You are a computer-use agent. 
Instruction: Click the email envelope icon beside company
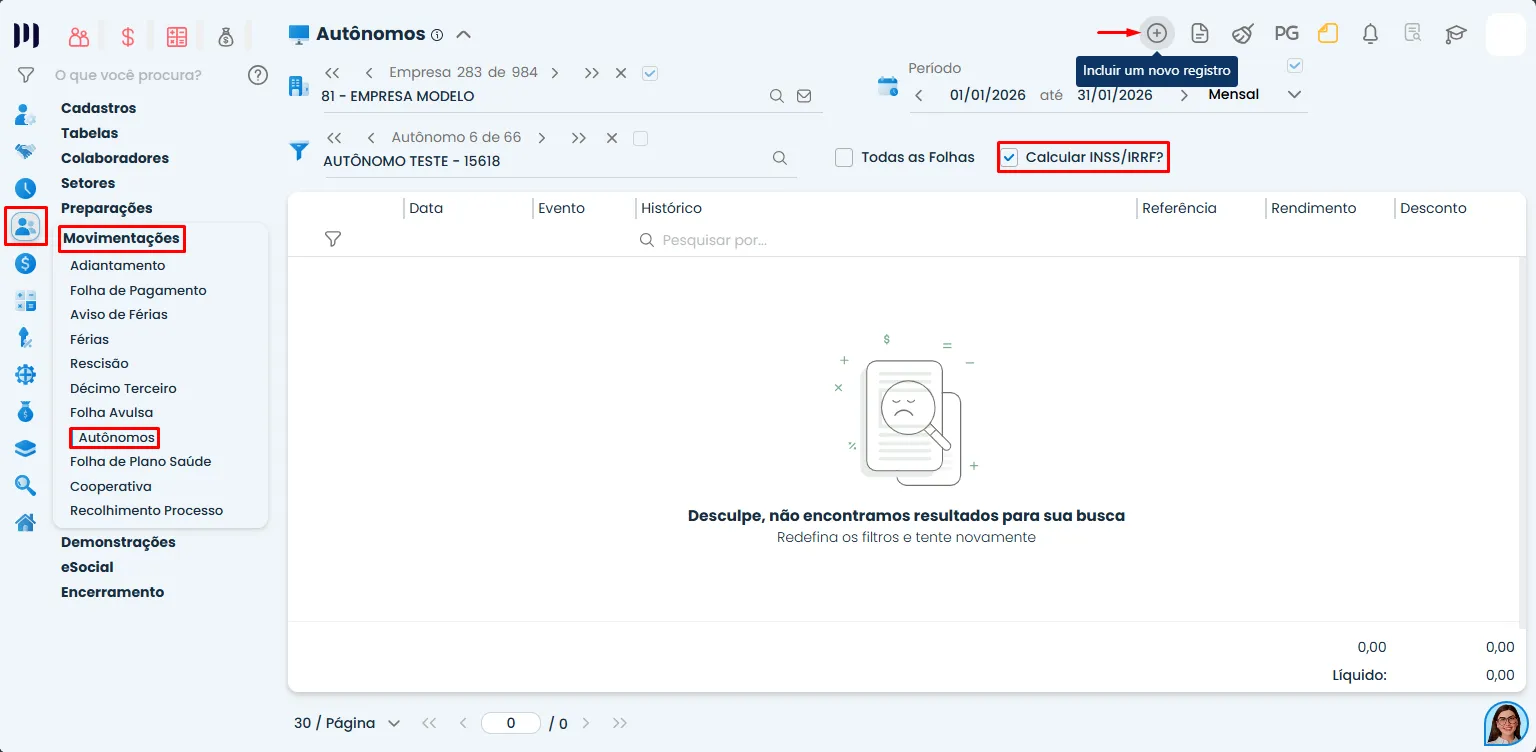tap(804, 96)
